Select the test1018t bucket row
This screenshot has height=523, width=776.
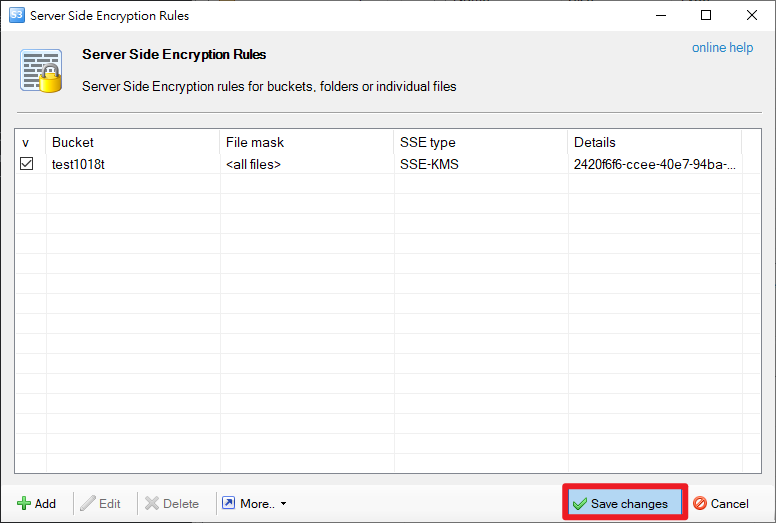pyautogui.click(x=388, y=164)
